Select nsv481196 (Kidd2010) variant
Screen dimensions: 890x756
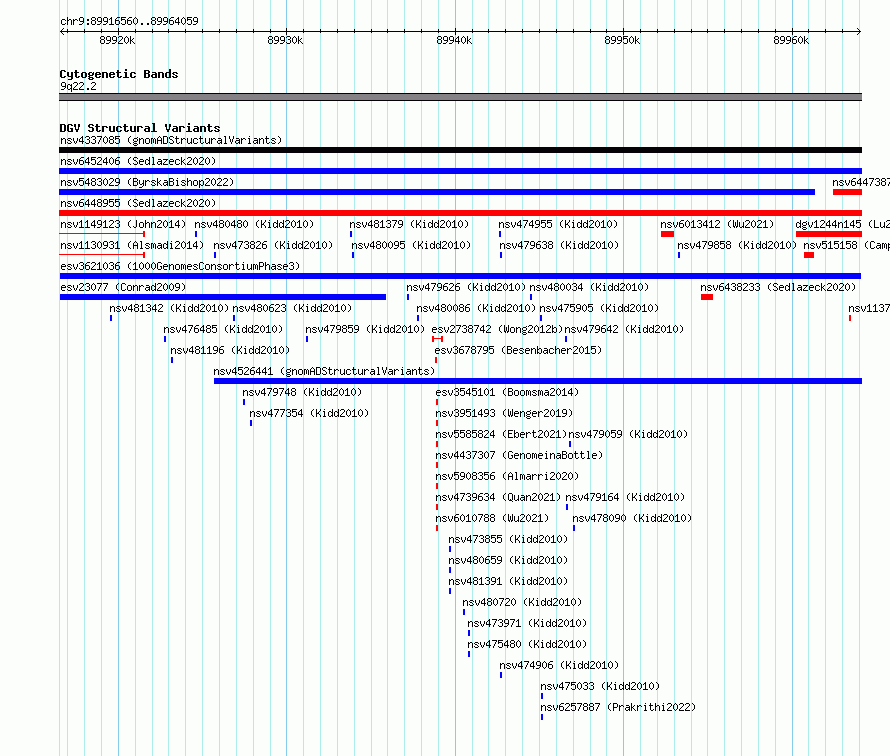(x=230, y=350)
